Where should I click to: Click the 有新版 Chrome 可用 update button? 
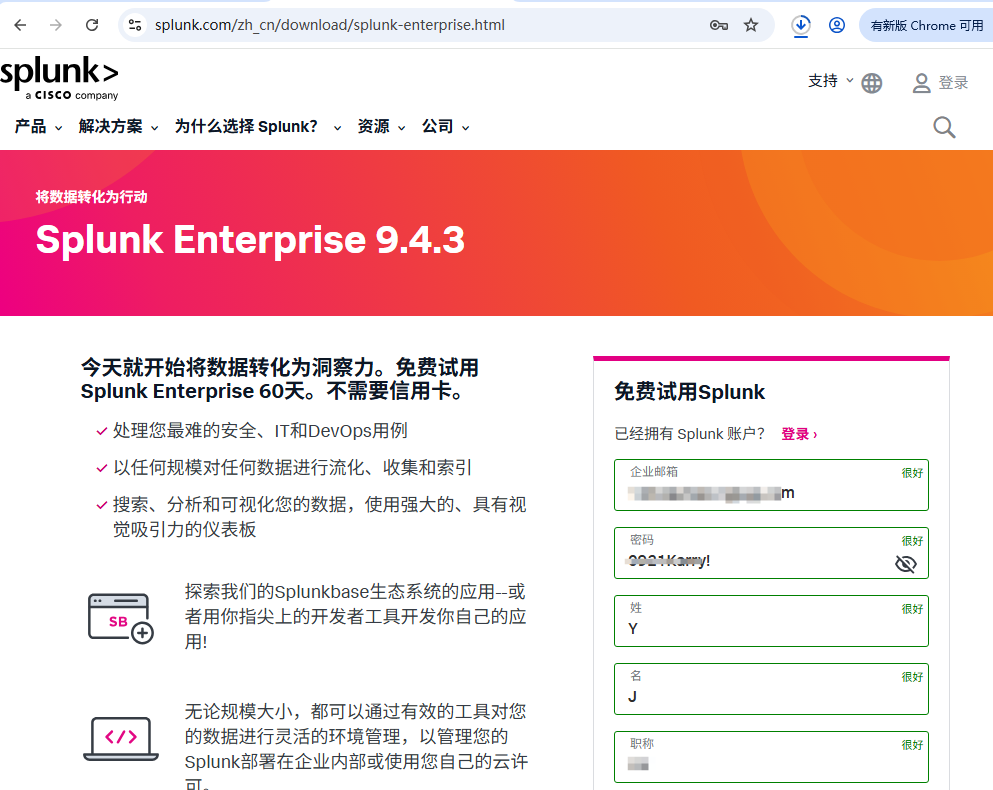pos(927,25)
